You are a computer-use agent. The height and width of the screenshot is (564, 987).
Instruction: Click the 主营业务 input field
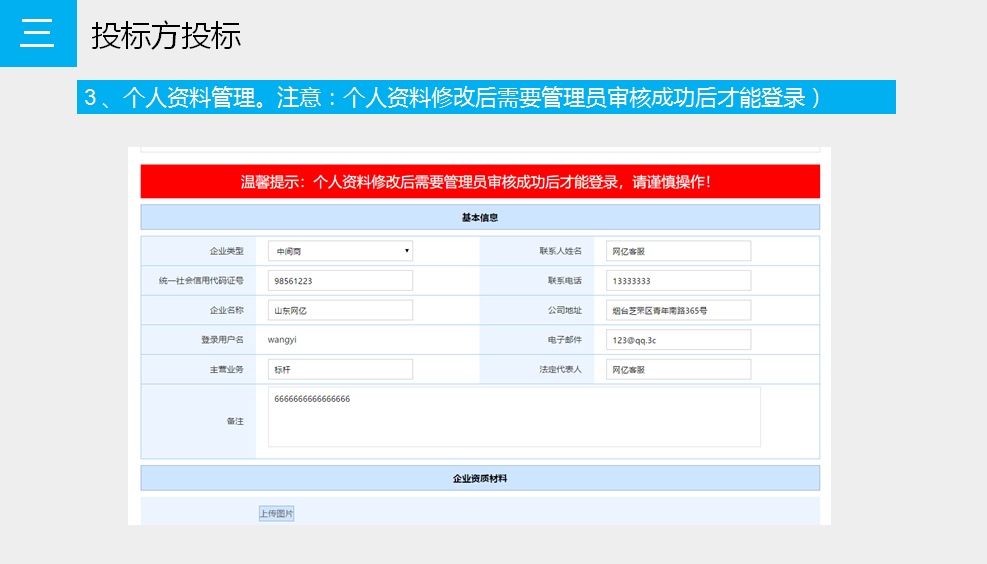click(x=340, y=369)
